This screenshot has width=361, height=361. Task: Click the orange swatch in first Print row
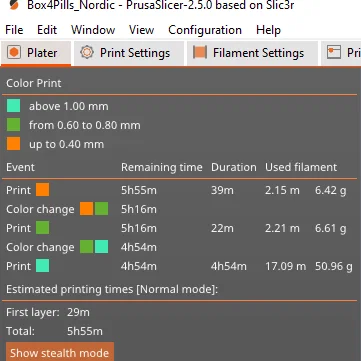coord(43,190)
